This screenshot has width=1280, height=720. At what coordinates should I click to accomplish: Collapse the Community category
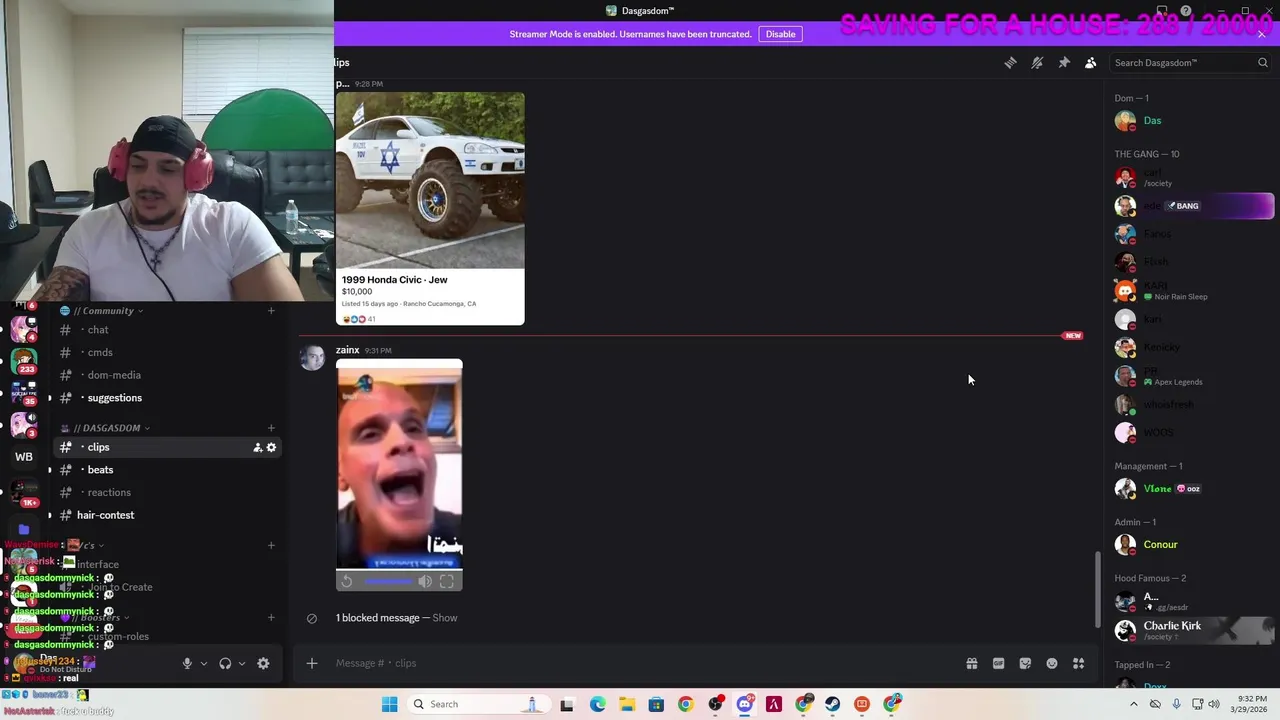[104, 311]
